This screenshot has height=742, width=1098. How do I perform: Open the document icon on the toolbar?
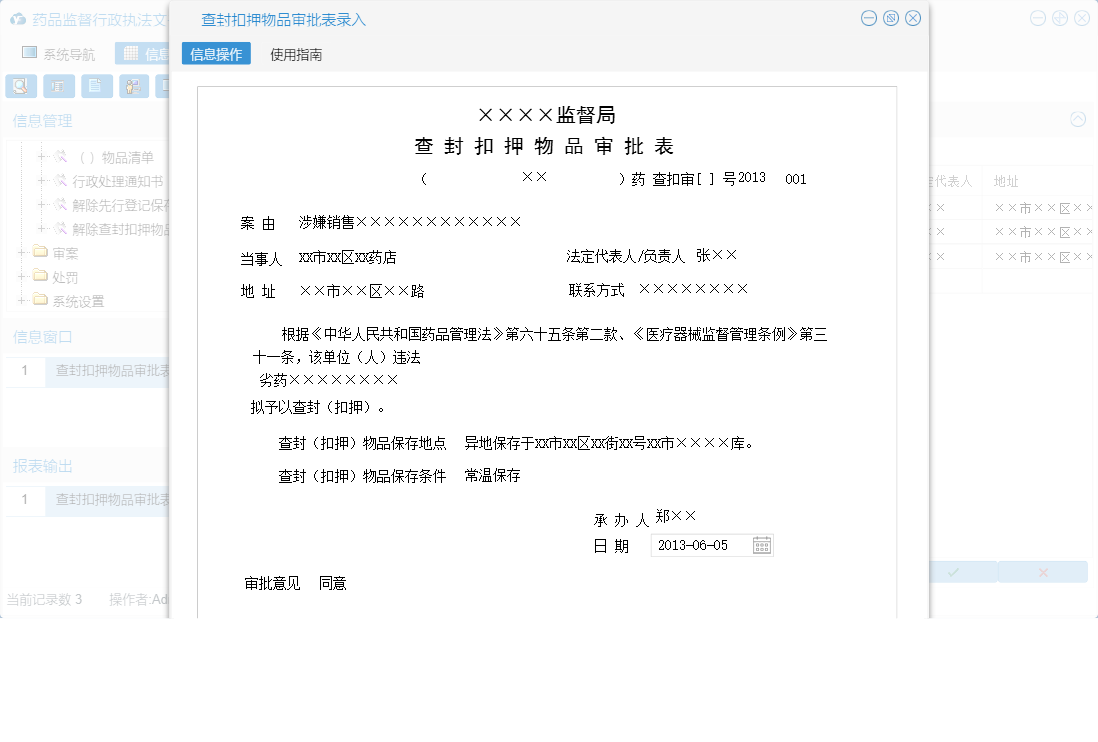[96, 86]
